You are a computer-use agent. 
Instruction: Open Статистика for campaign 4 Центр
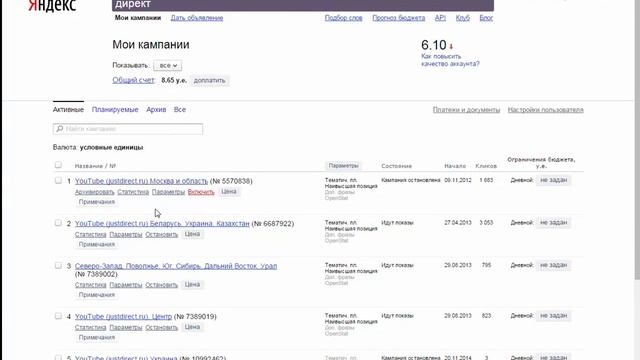tap(91, 327)
